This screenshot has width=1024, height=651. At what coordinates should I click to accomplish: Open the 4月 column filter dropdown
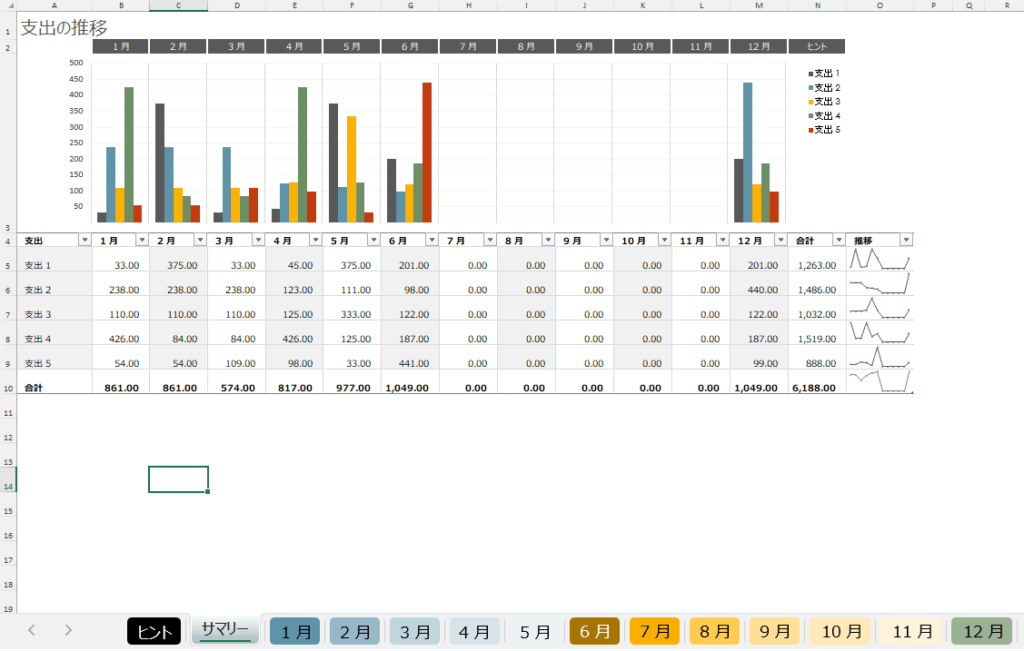[x=315, y=240]
